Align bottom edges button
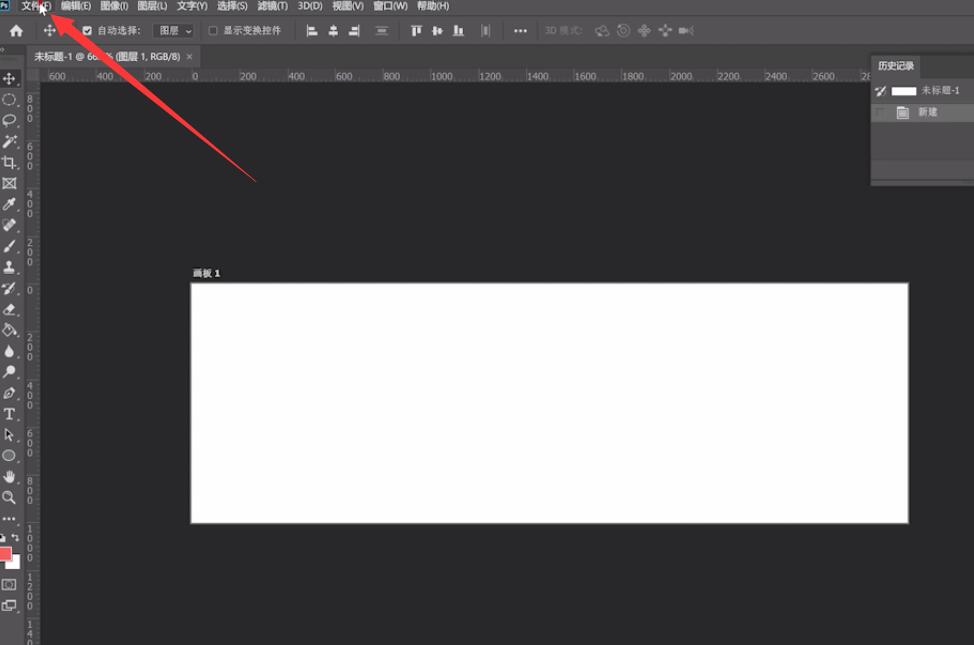The image size is (974, 645). click(458, 30)
